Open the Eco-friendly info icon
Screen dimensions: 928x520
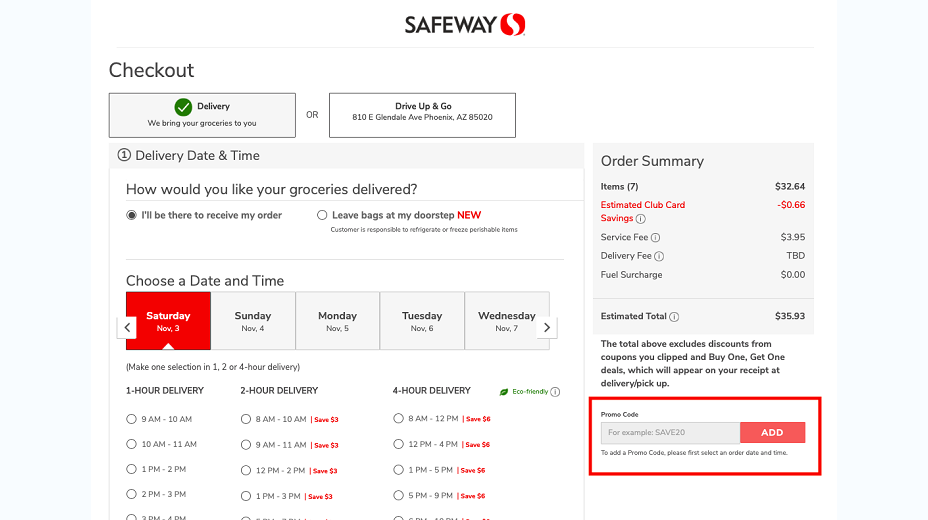pos(555,392)
